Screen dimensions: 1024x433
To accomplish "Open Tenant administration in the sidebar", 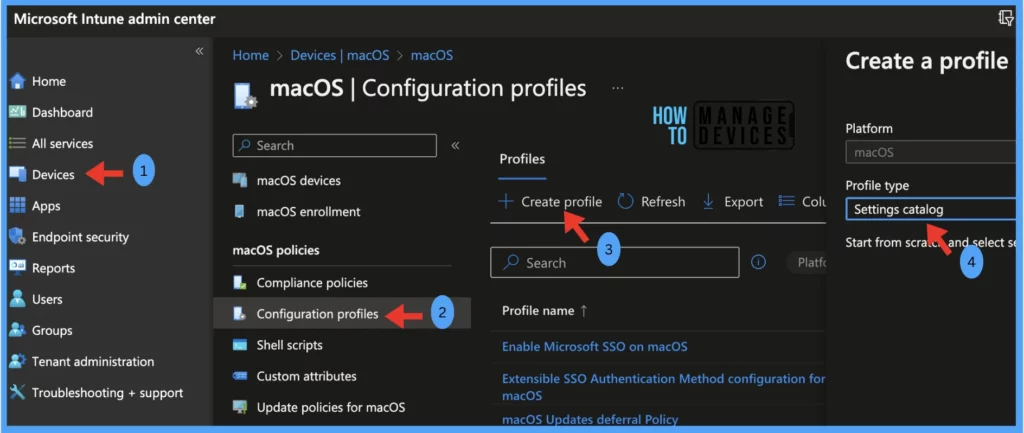I will (93, 361).
